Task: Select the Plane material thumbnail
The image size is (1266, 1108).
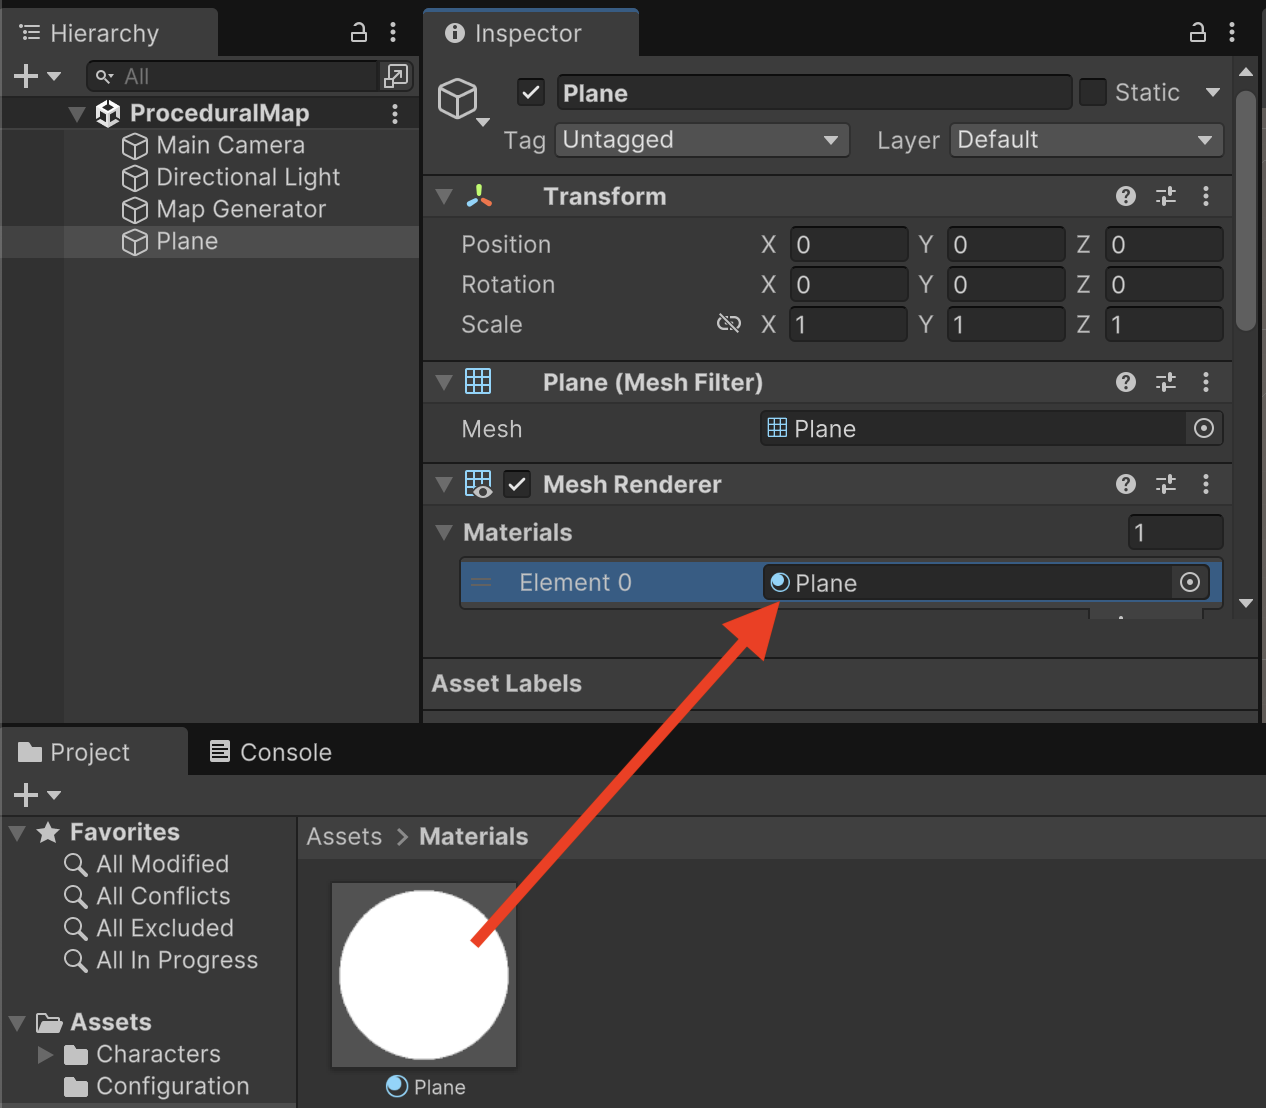Action: pos(424,974)
